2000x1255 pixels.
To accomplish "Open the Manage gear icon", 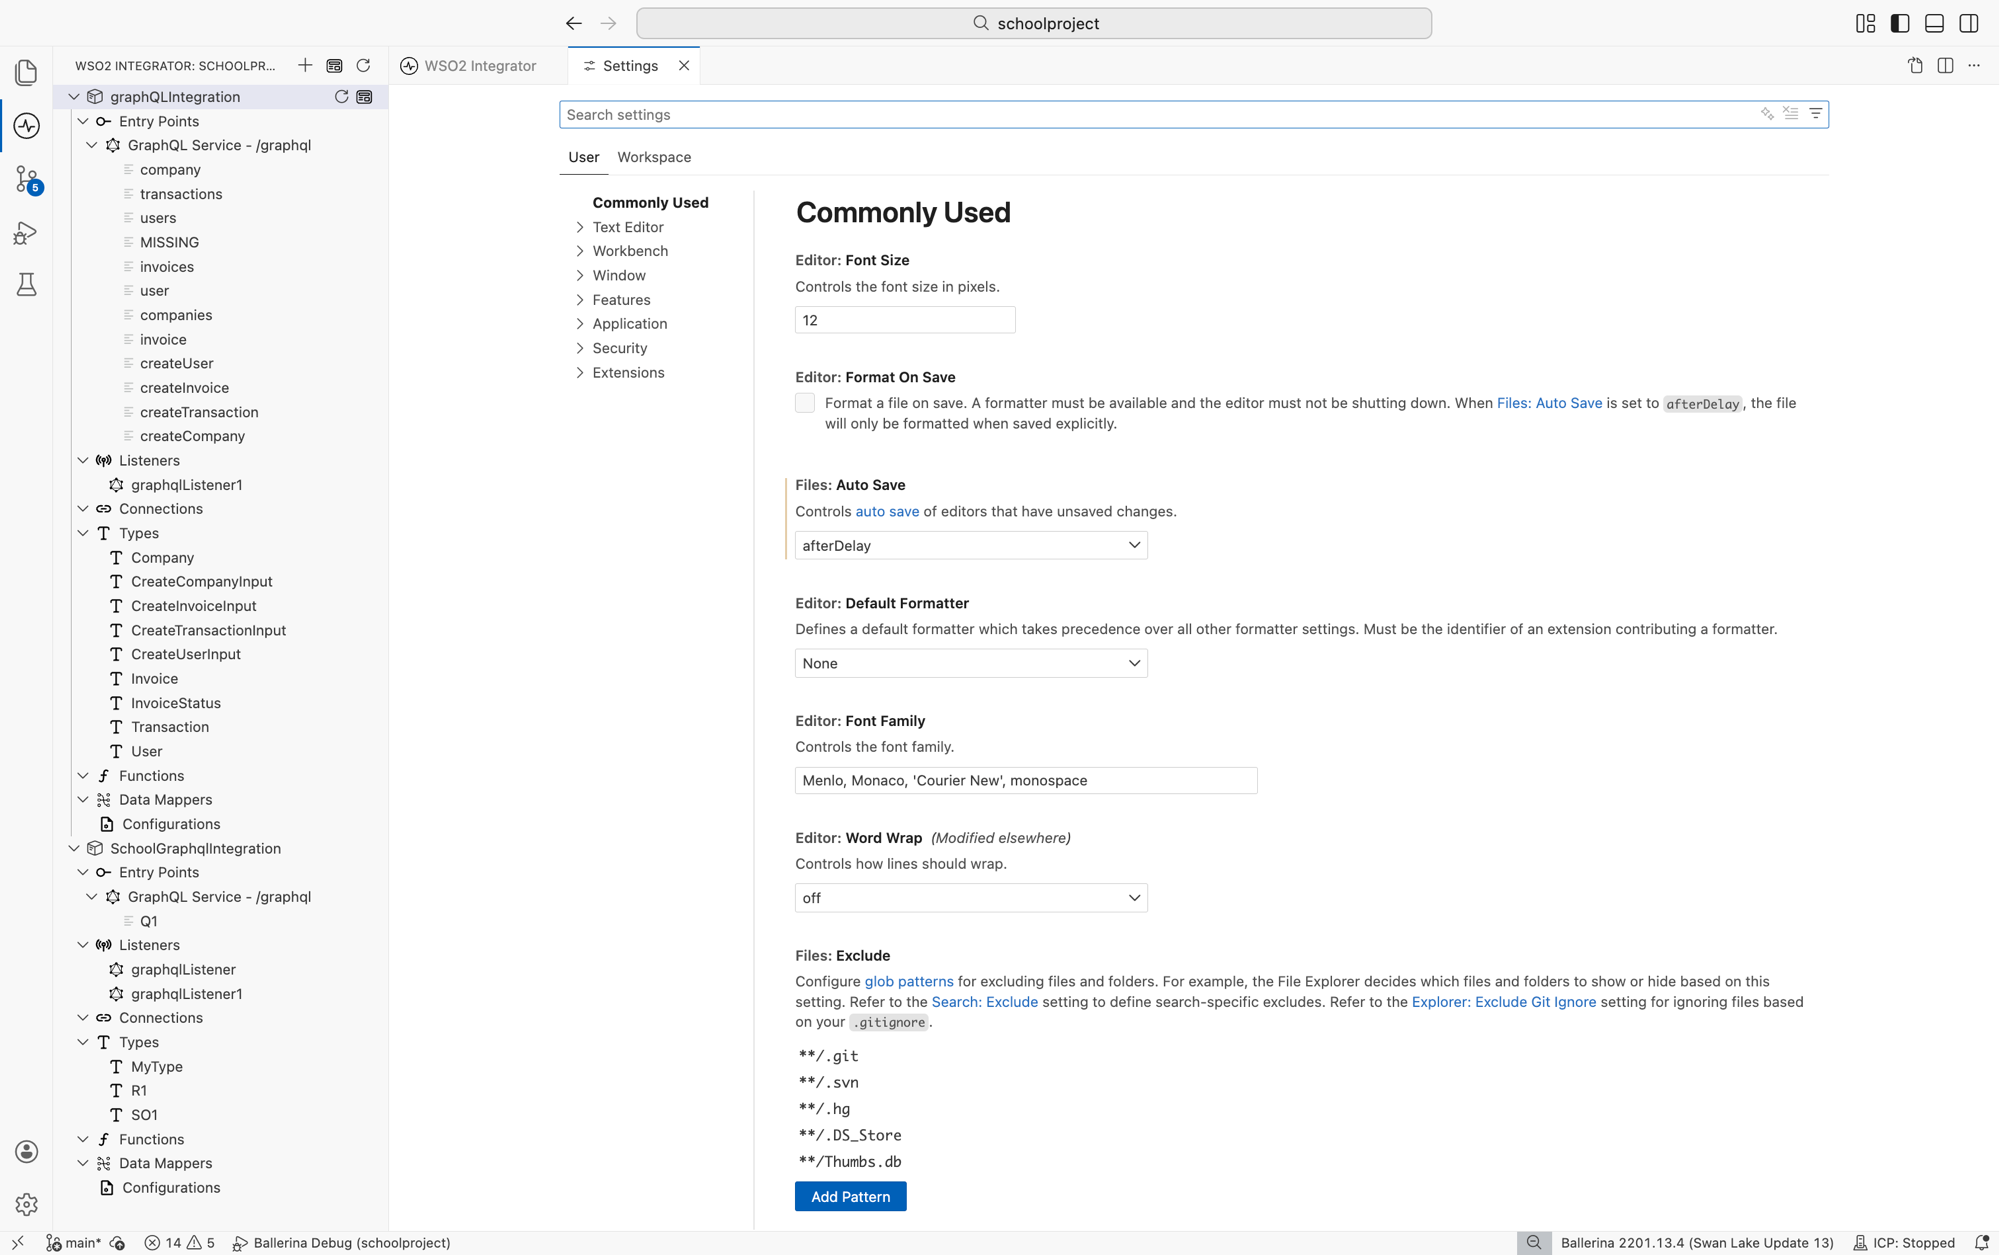I will point(27,1204).
